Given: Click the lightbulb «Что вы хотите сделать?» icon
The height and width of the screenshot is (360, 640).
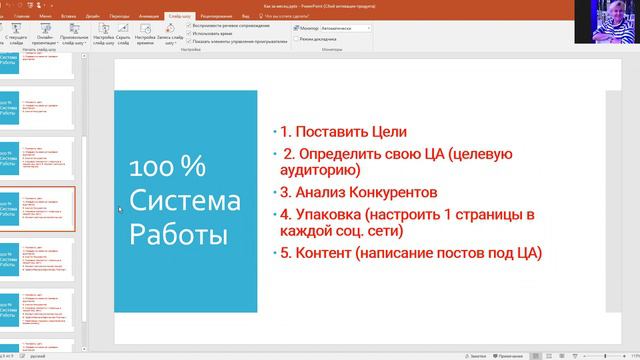Looking at the screenshot, I should point(261,16).
